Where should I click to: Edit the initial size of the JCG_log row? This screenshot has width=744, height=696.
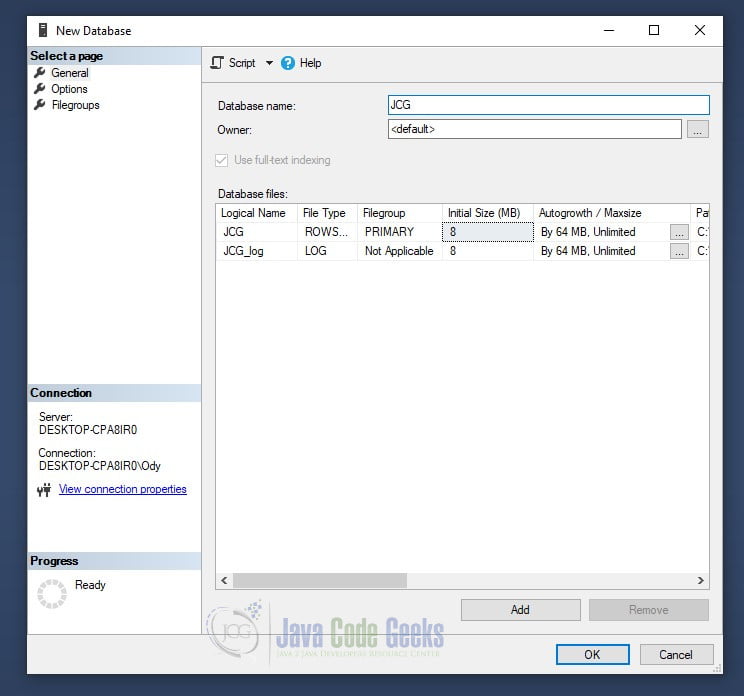tap(488, 251)
